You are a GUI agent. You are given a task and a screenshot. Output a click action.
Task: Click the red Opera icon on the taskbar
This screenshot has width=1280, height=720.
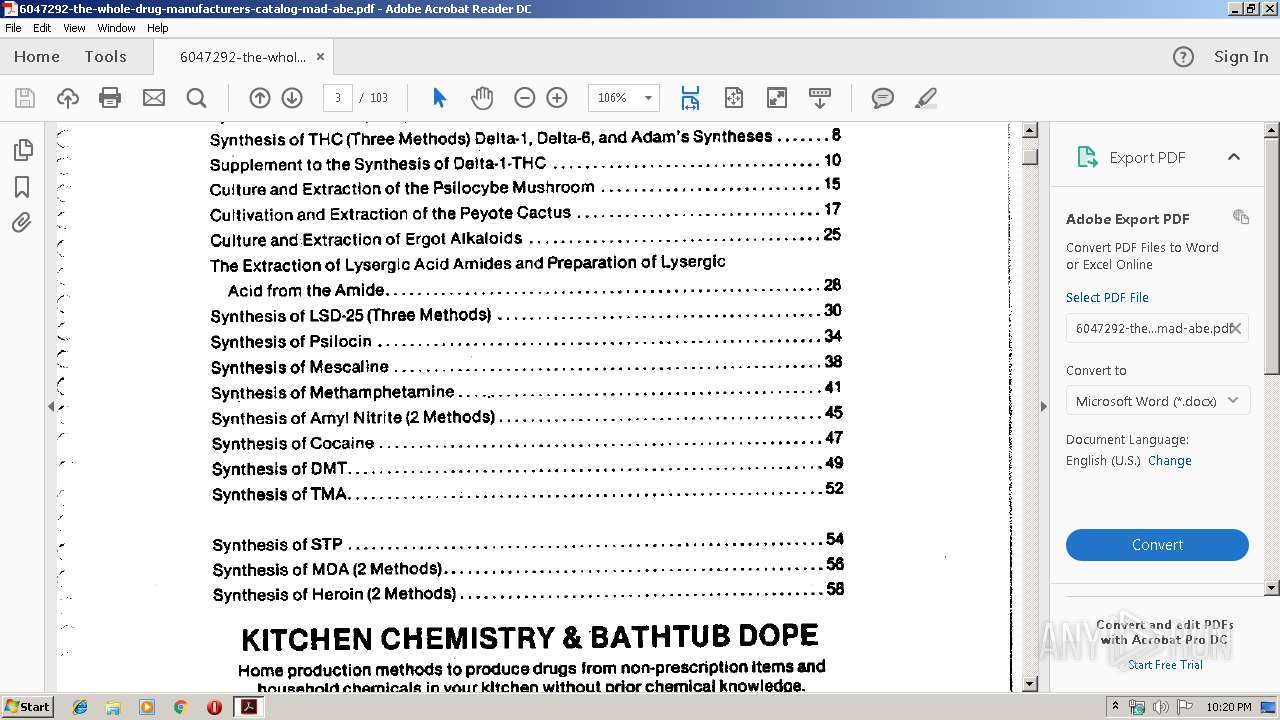[x=214, y=707]
